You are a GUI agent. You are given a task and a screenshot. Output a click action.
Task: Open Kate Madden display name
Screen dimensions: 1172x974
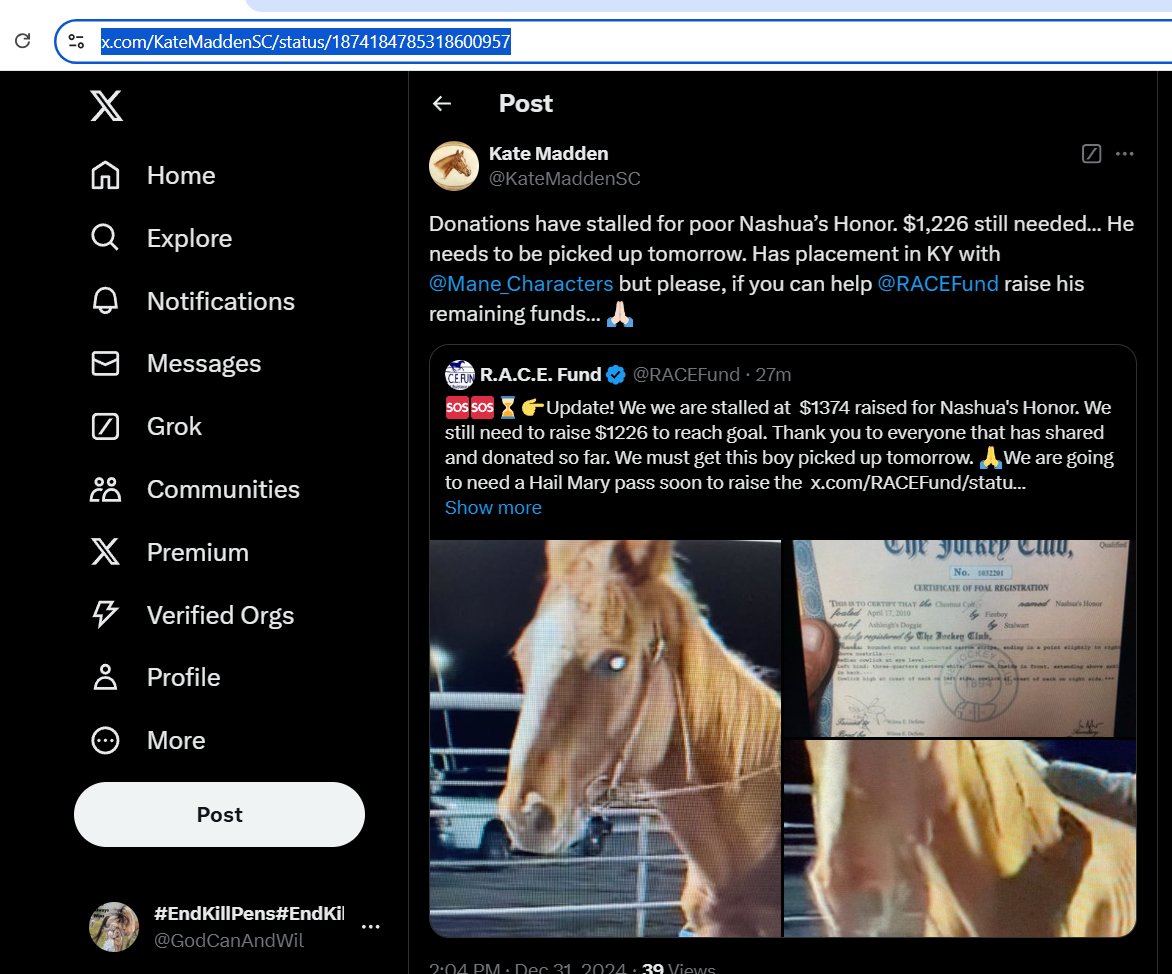tap(549, 153)
